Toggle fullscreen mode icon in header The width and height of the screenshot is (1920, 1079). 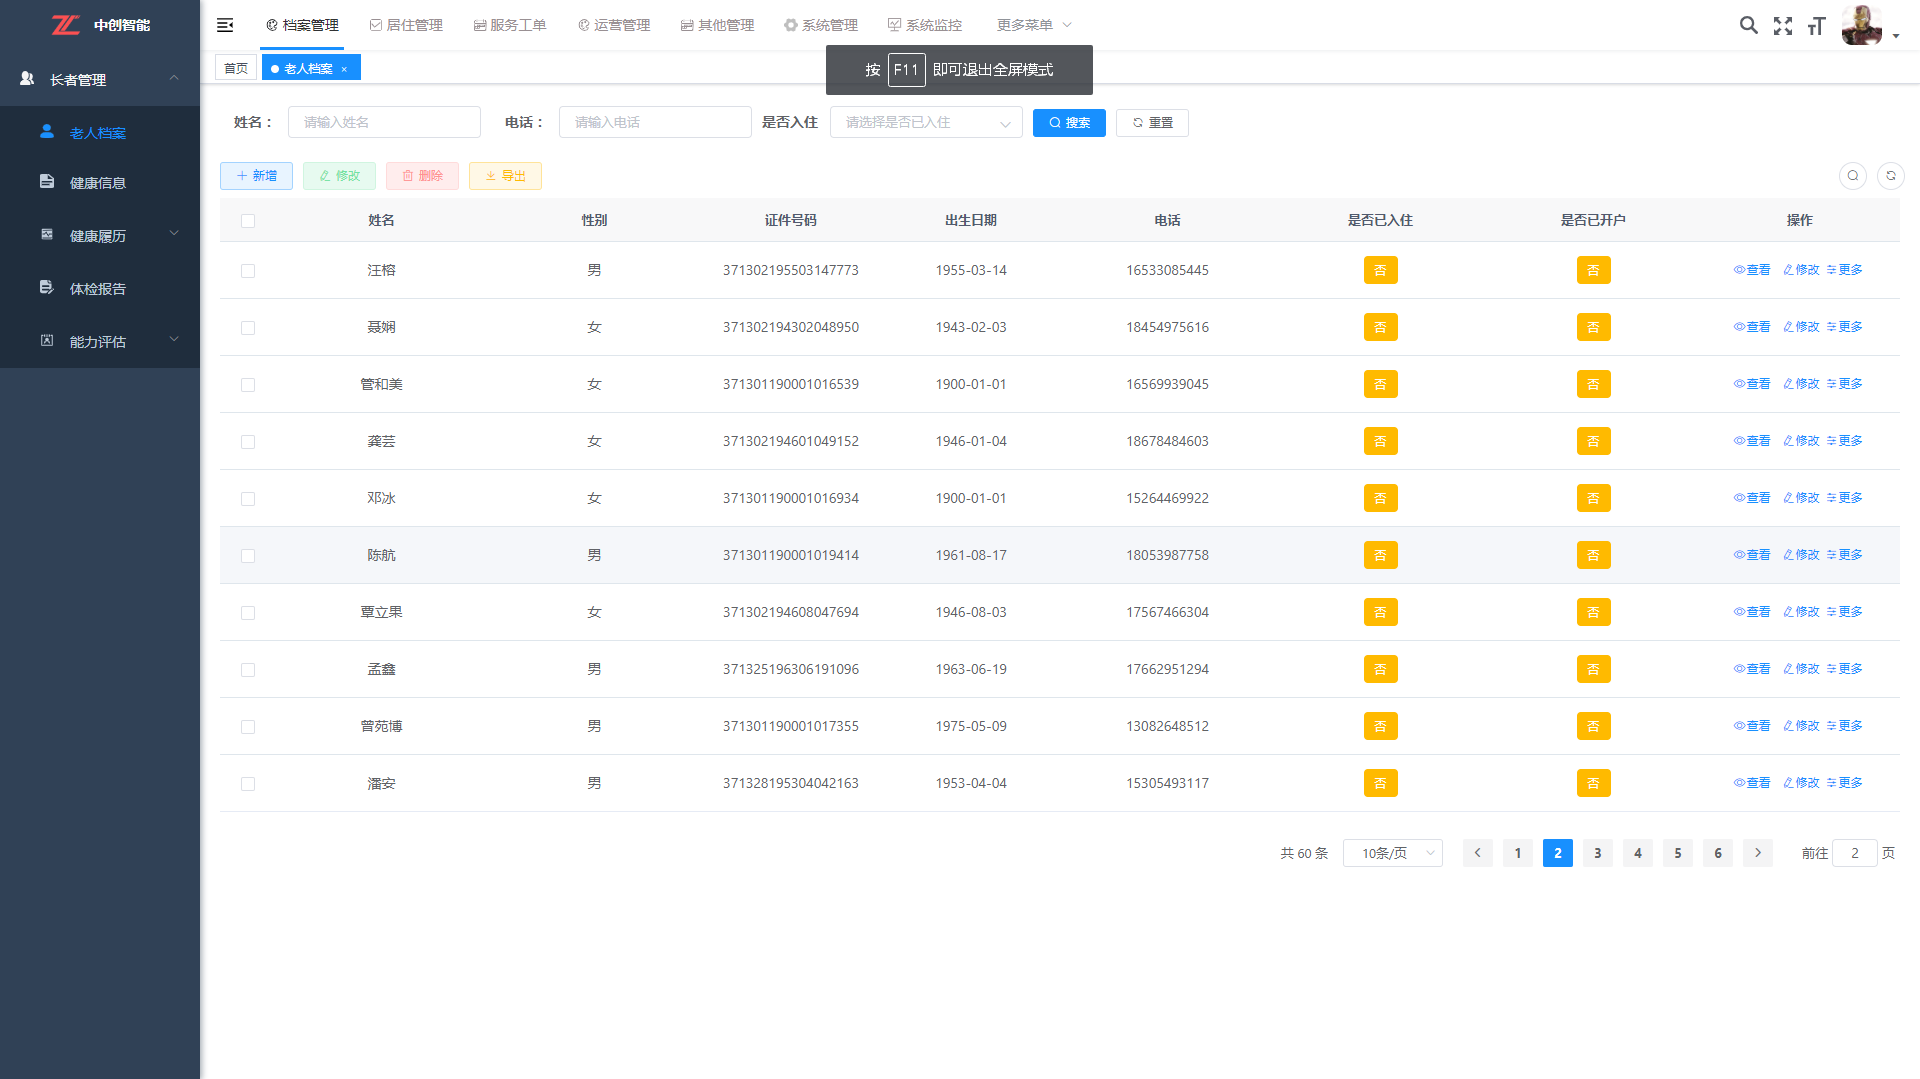coord(1782,26)
